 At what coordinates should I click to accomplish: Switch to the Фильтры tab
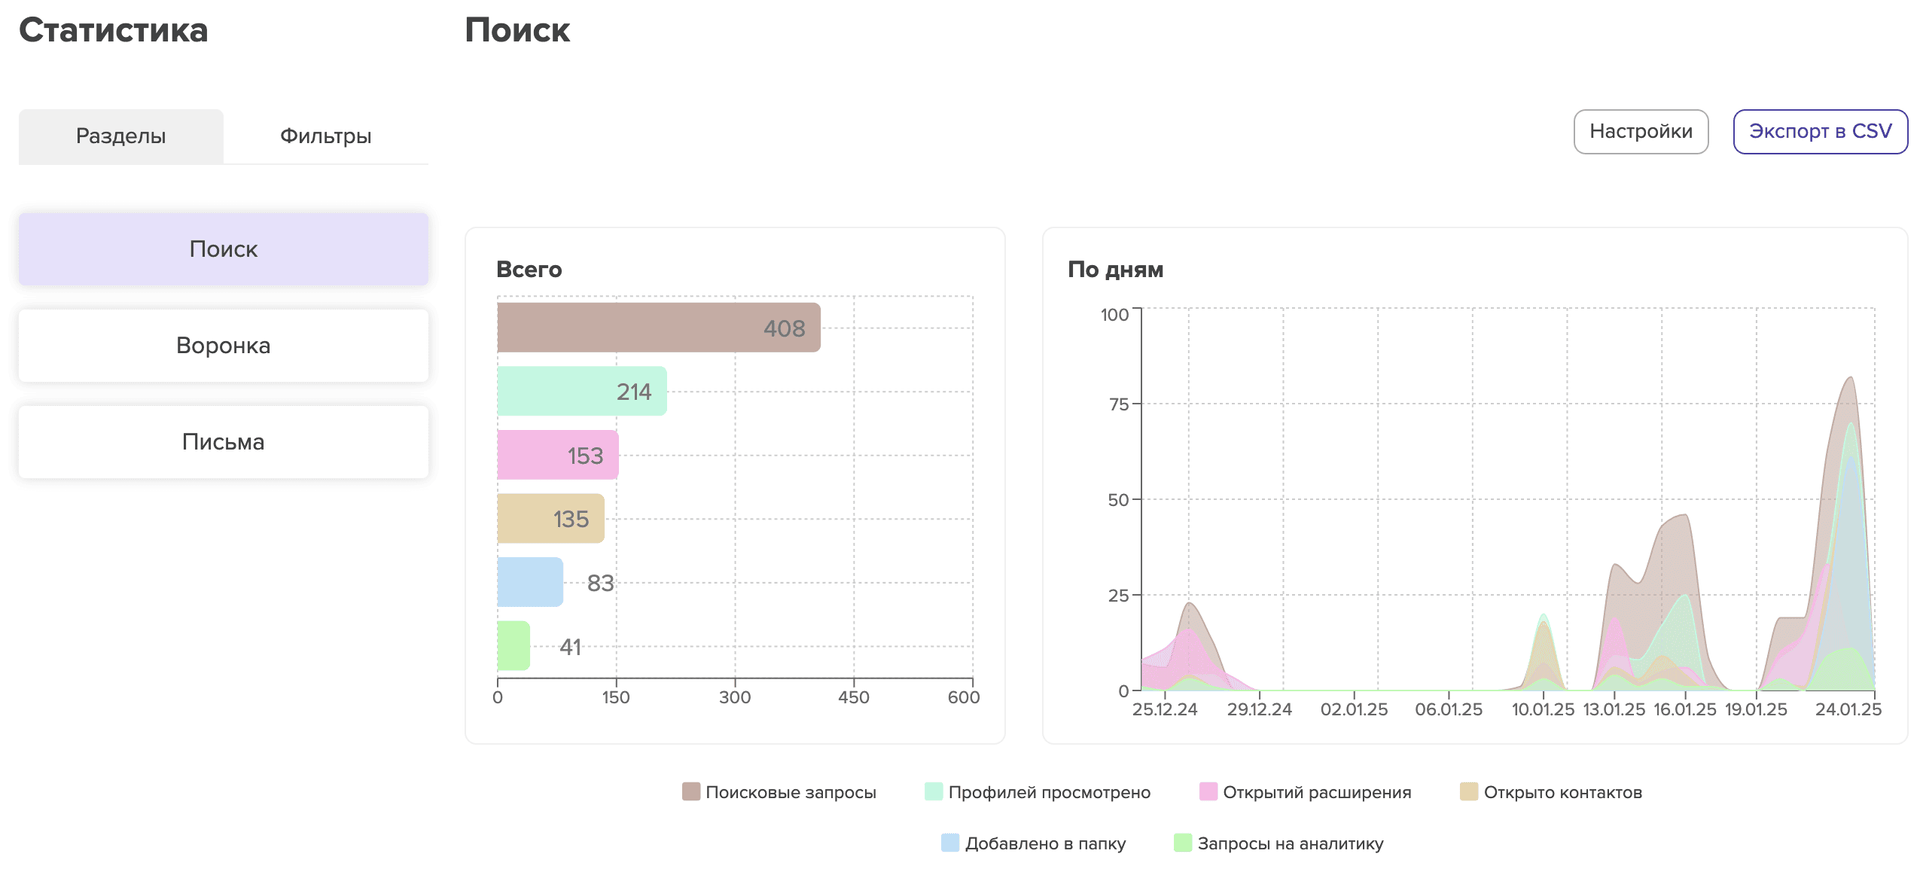point(326,136)
